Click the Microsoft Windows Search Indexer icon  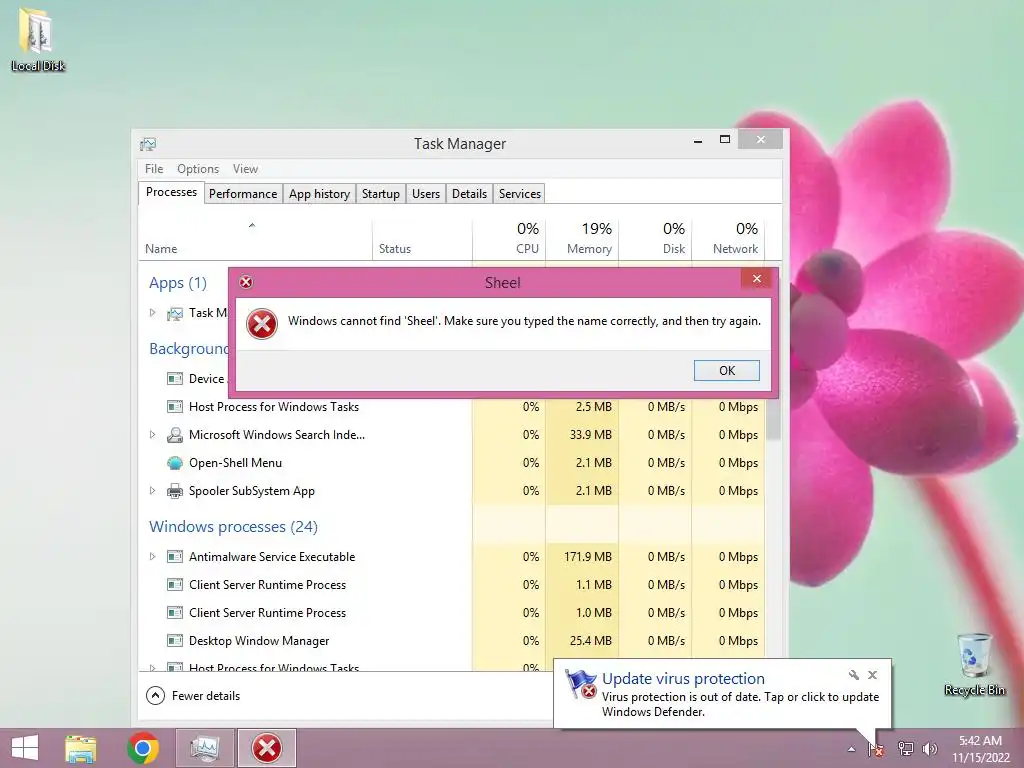pos(174,434)
